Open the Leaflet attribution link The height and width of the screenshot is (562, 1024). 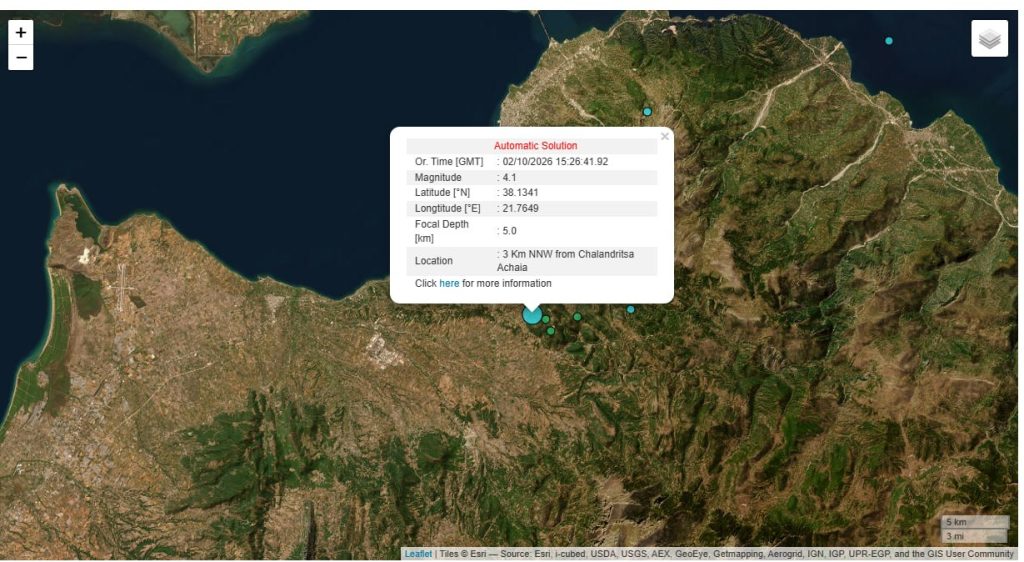tap(418, 554)
